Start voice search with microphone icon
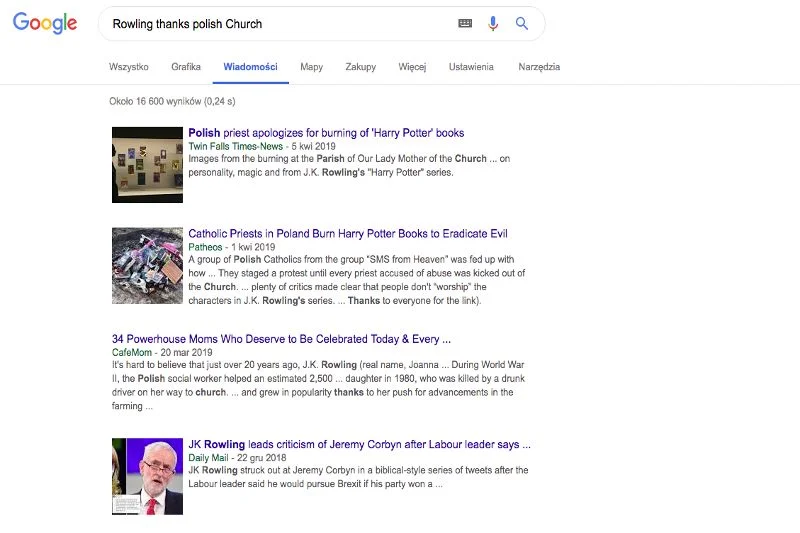The width and height of the screenshot is (800, 533). coord(493,23)
